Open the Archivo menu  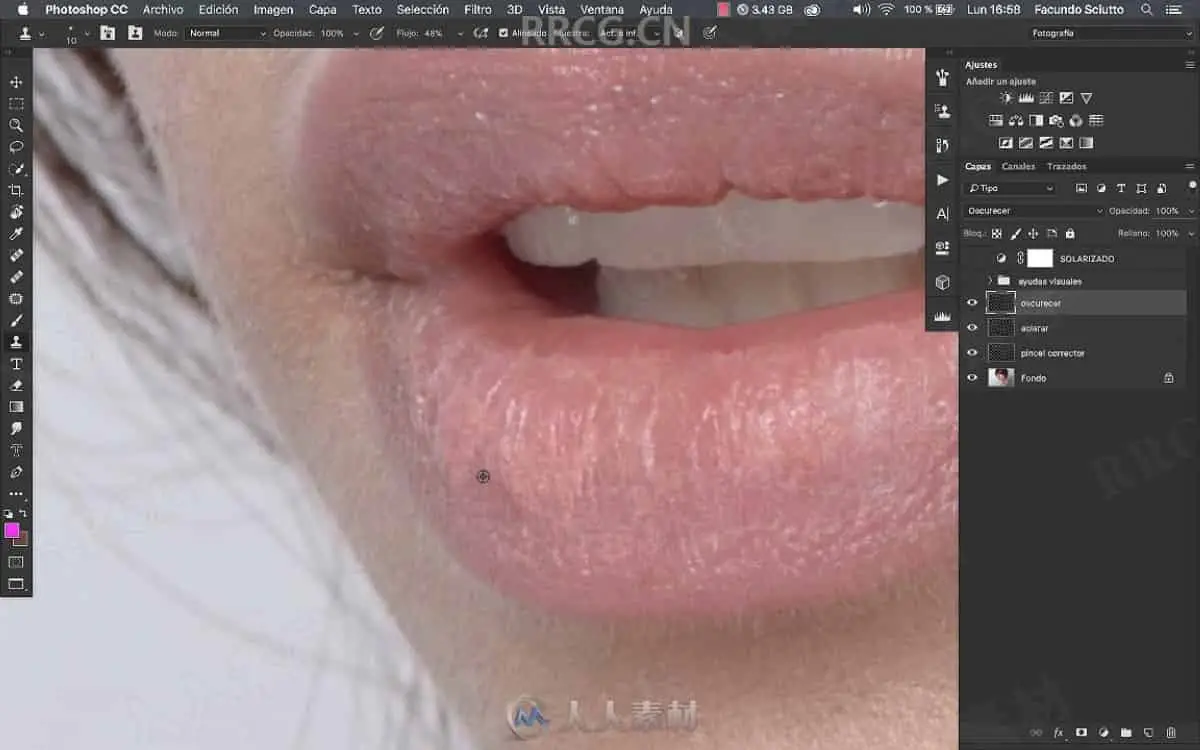[x=163, y=9]
